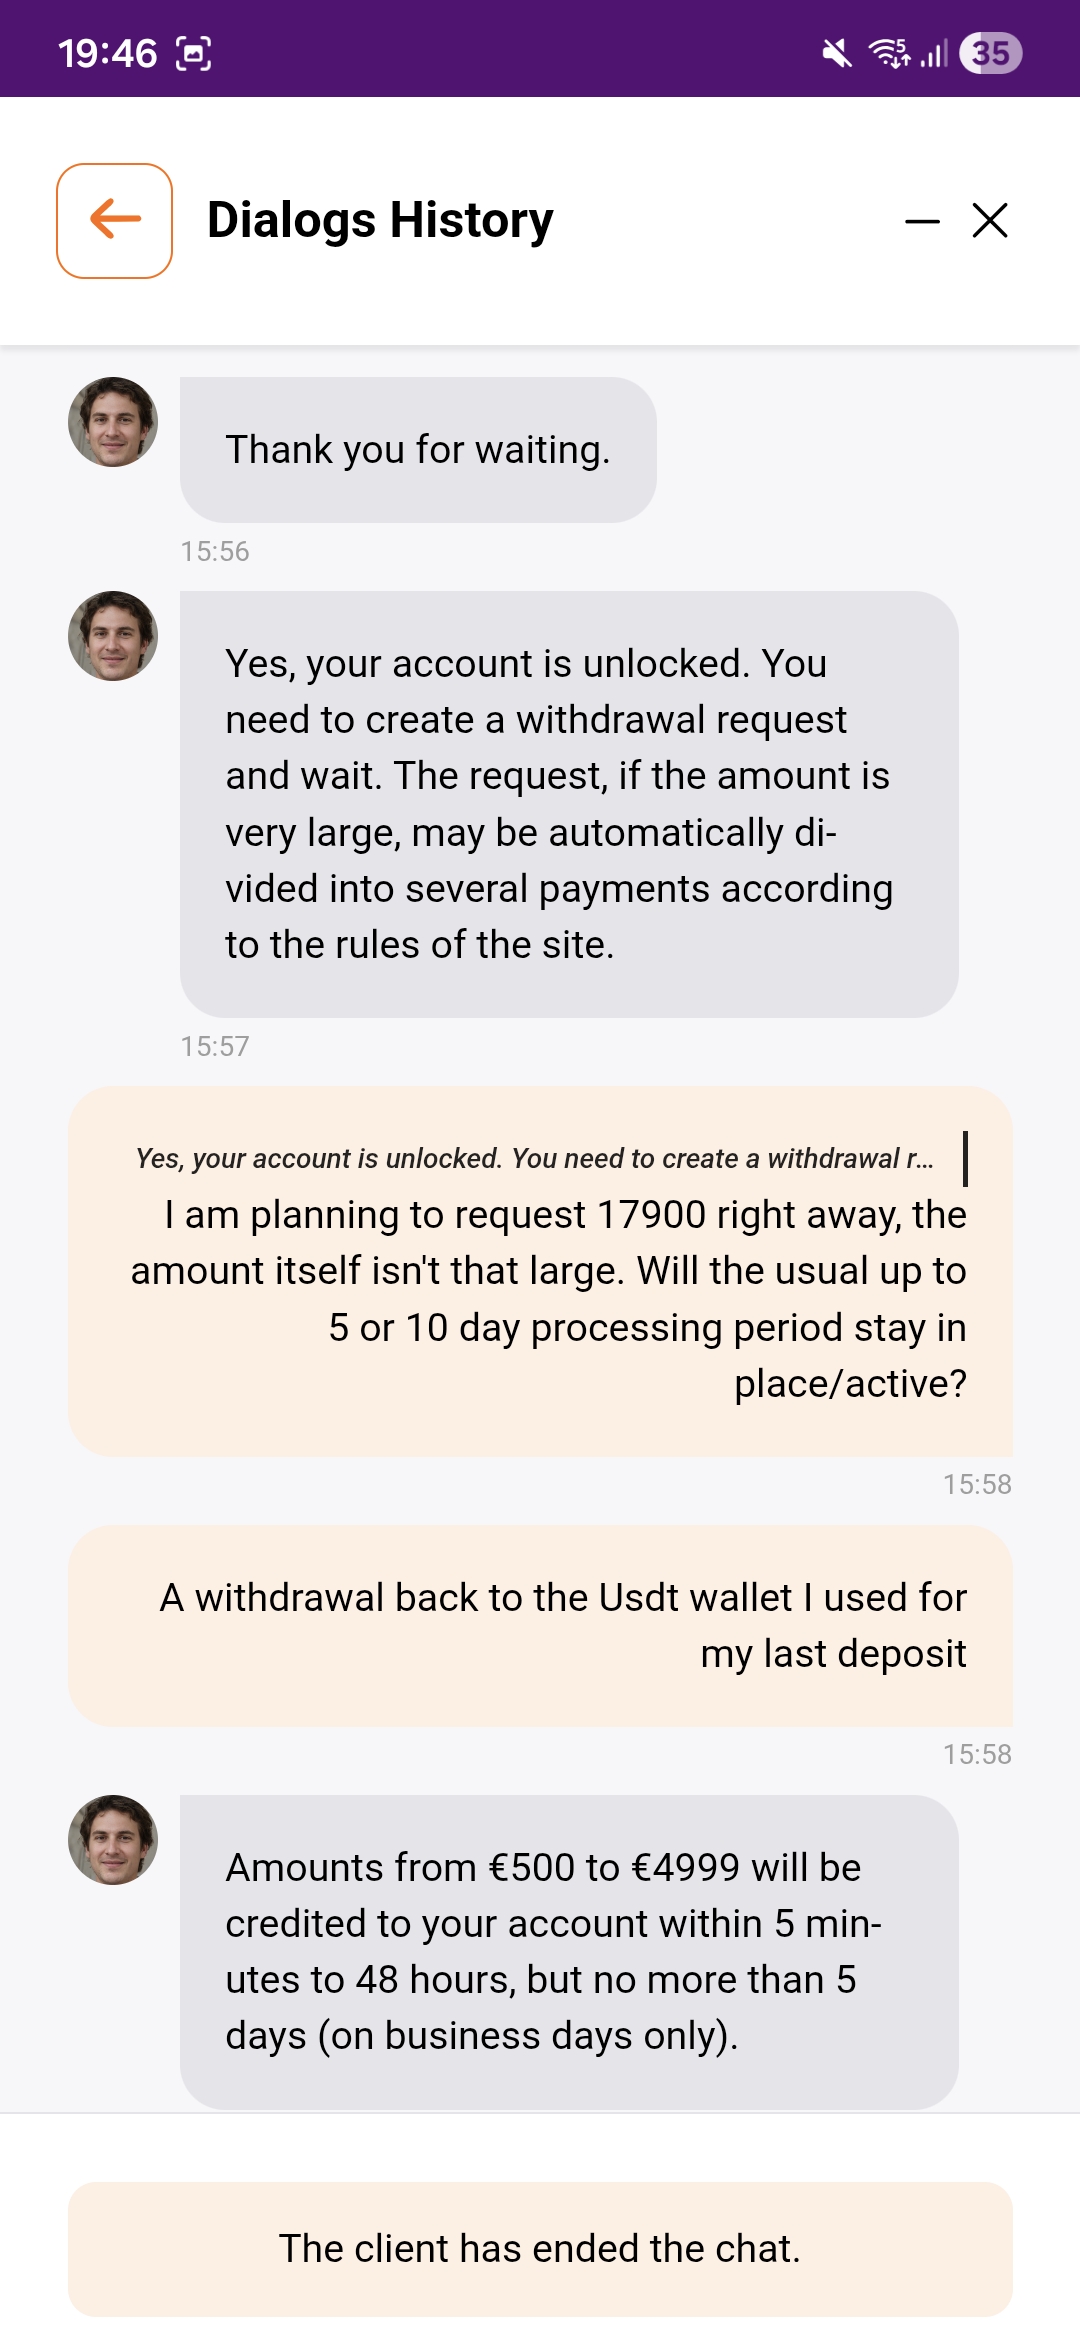Viewport: 1080px width, 2340px height.
Task: Tap the screen capture icon beside clock
Action: tap(194, 53)
